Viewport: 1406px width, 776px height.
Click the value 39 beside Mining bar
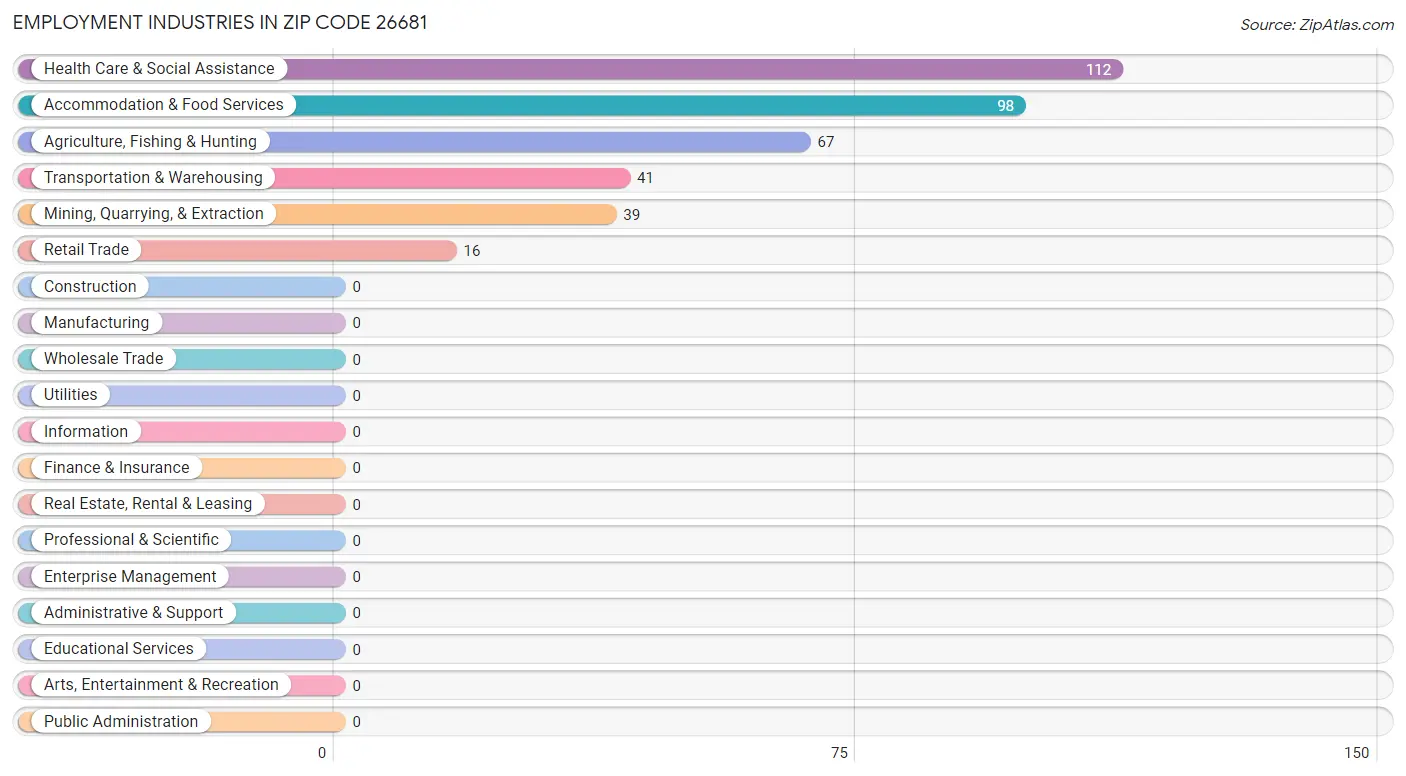631,215
